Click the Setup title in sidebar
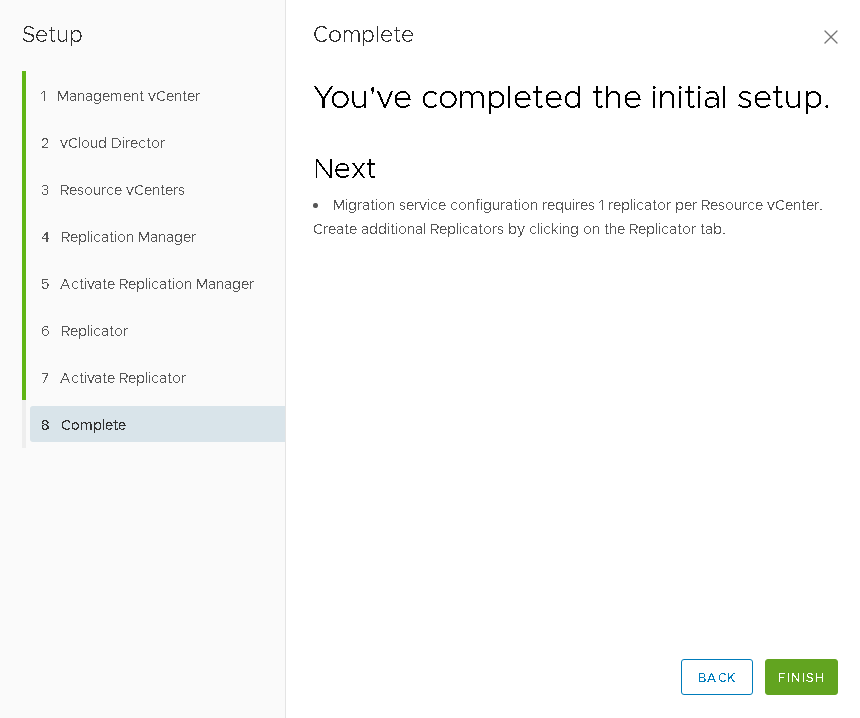Screen dimensions: 860x718 (52, 35)
